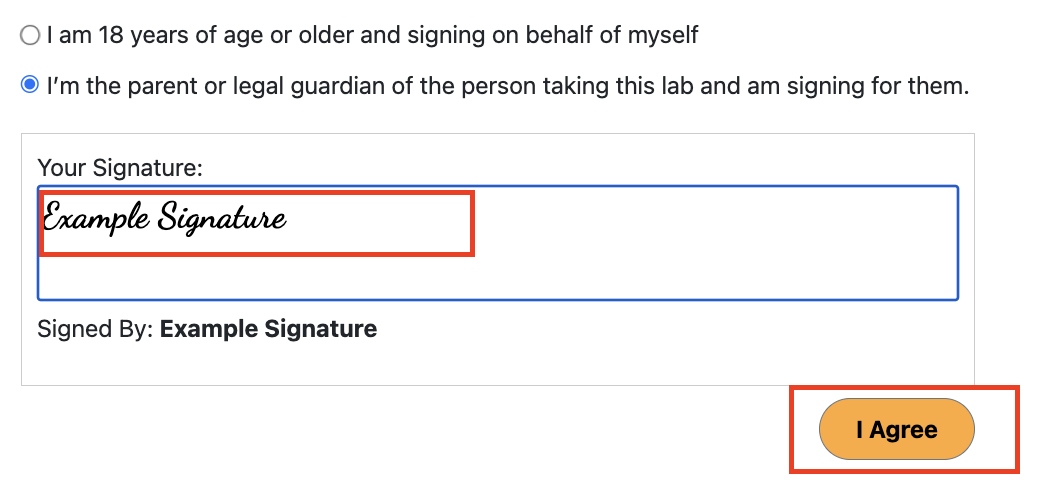Click the word 'Signature' in the cursive text
Viewport: 1046px width, 480px height.
tap(223, 219)
